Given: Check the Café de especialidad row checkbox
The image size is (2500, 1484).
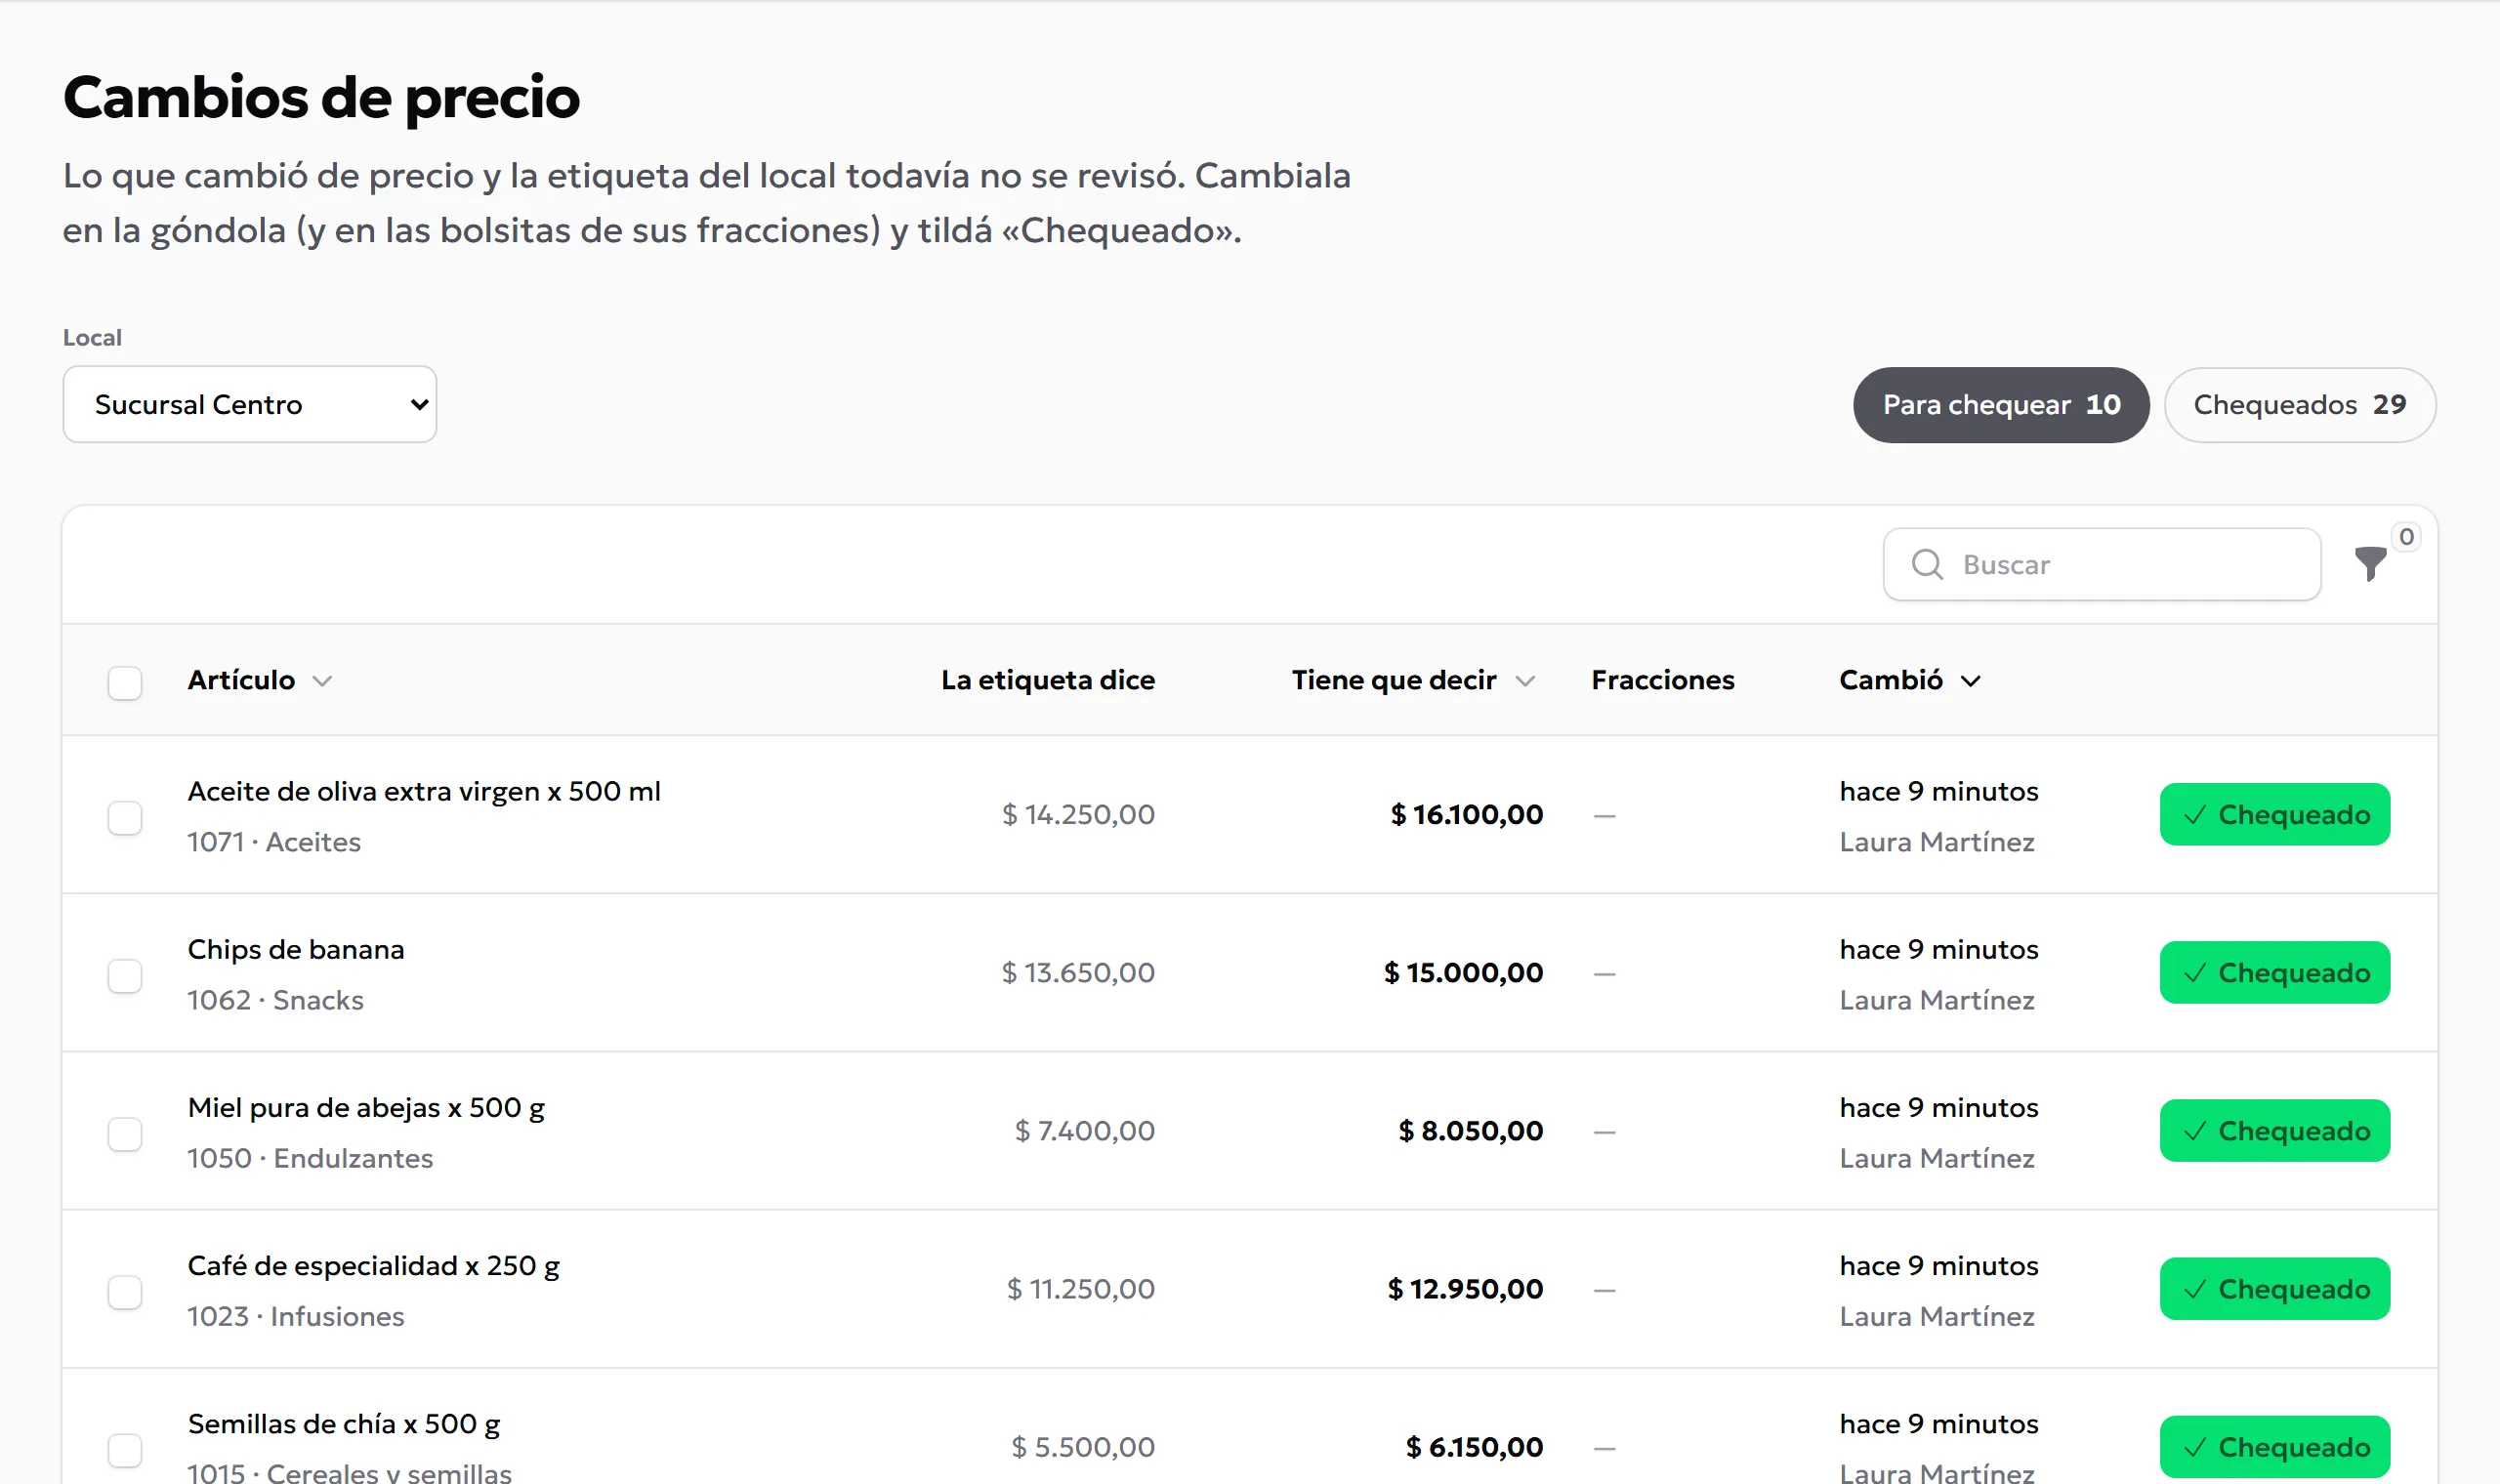Looking at the screenshot, I should pyautogui.click(x=125, y=1291).
